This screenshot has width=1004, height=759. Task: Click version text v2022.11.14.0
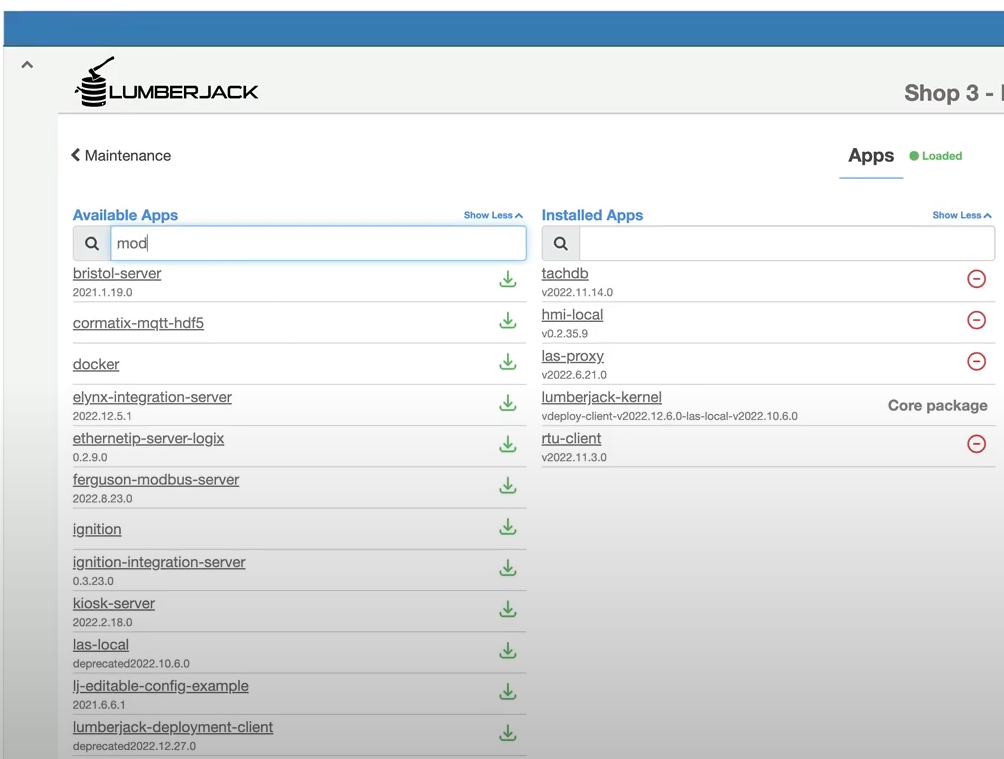pos(577,292)
